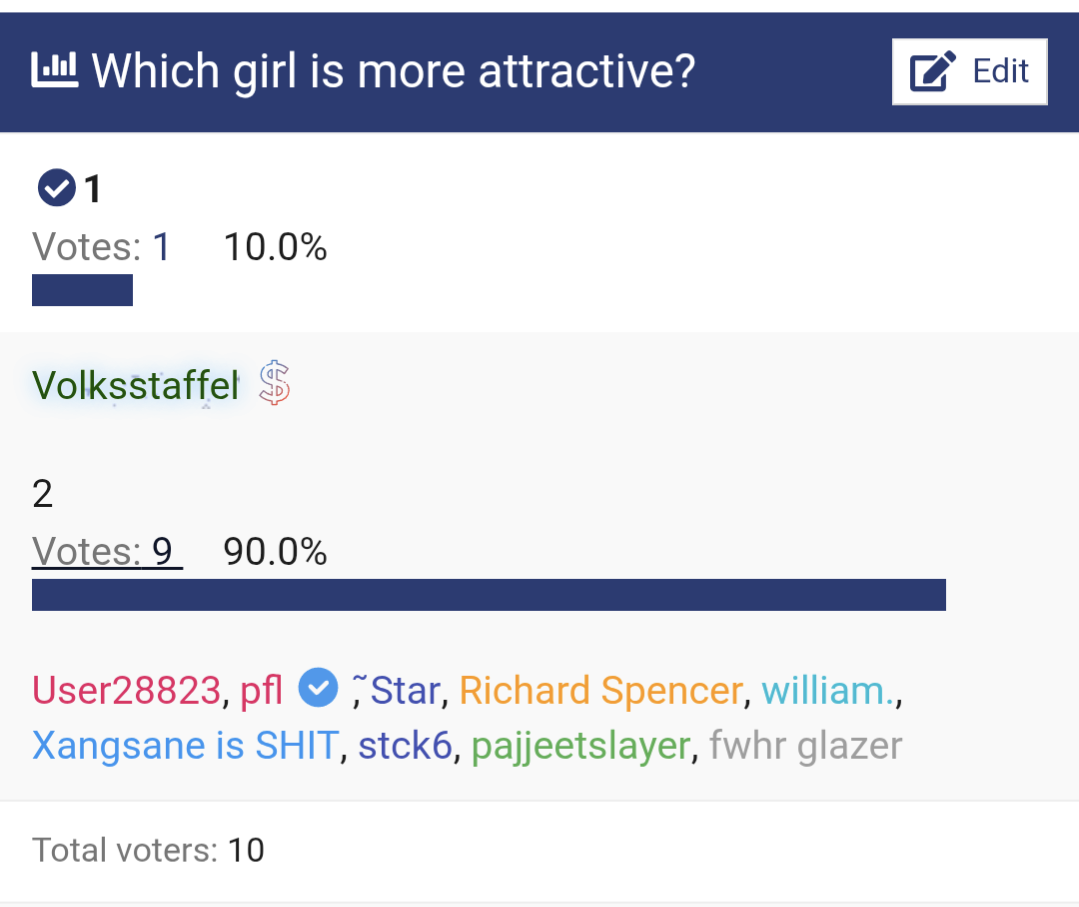The width and height of the screenshot is (1079, 907).
Task: Open User28823's profile
Action: 126,690
